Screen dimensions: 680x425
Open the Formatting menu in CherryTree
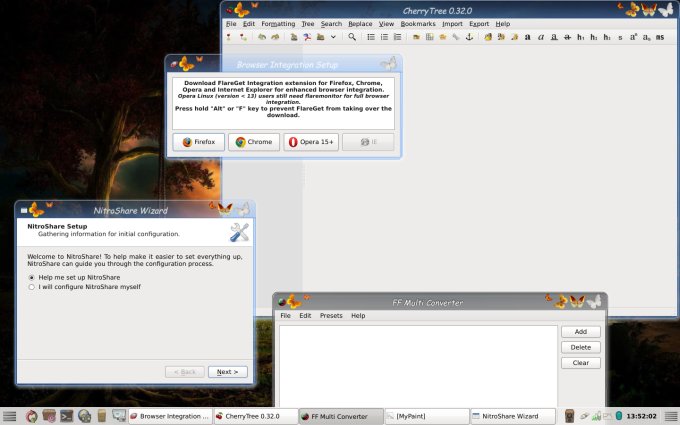coord(278,23)
